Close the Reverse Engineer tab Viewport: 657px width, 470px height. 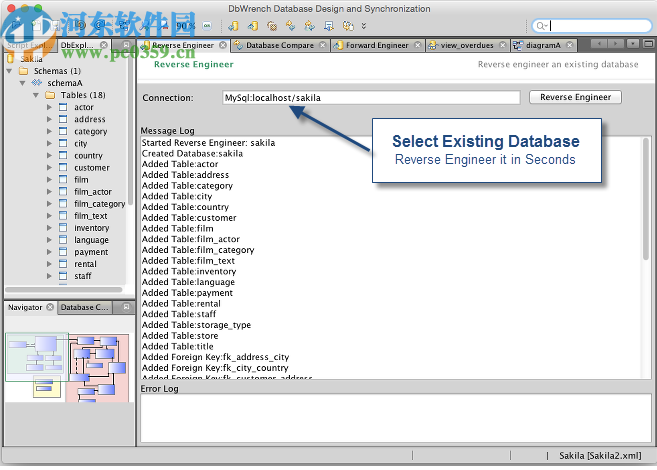[223, 45]
